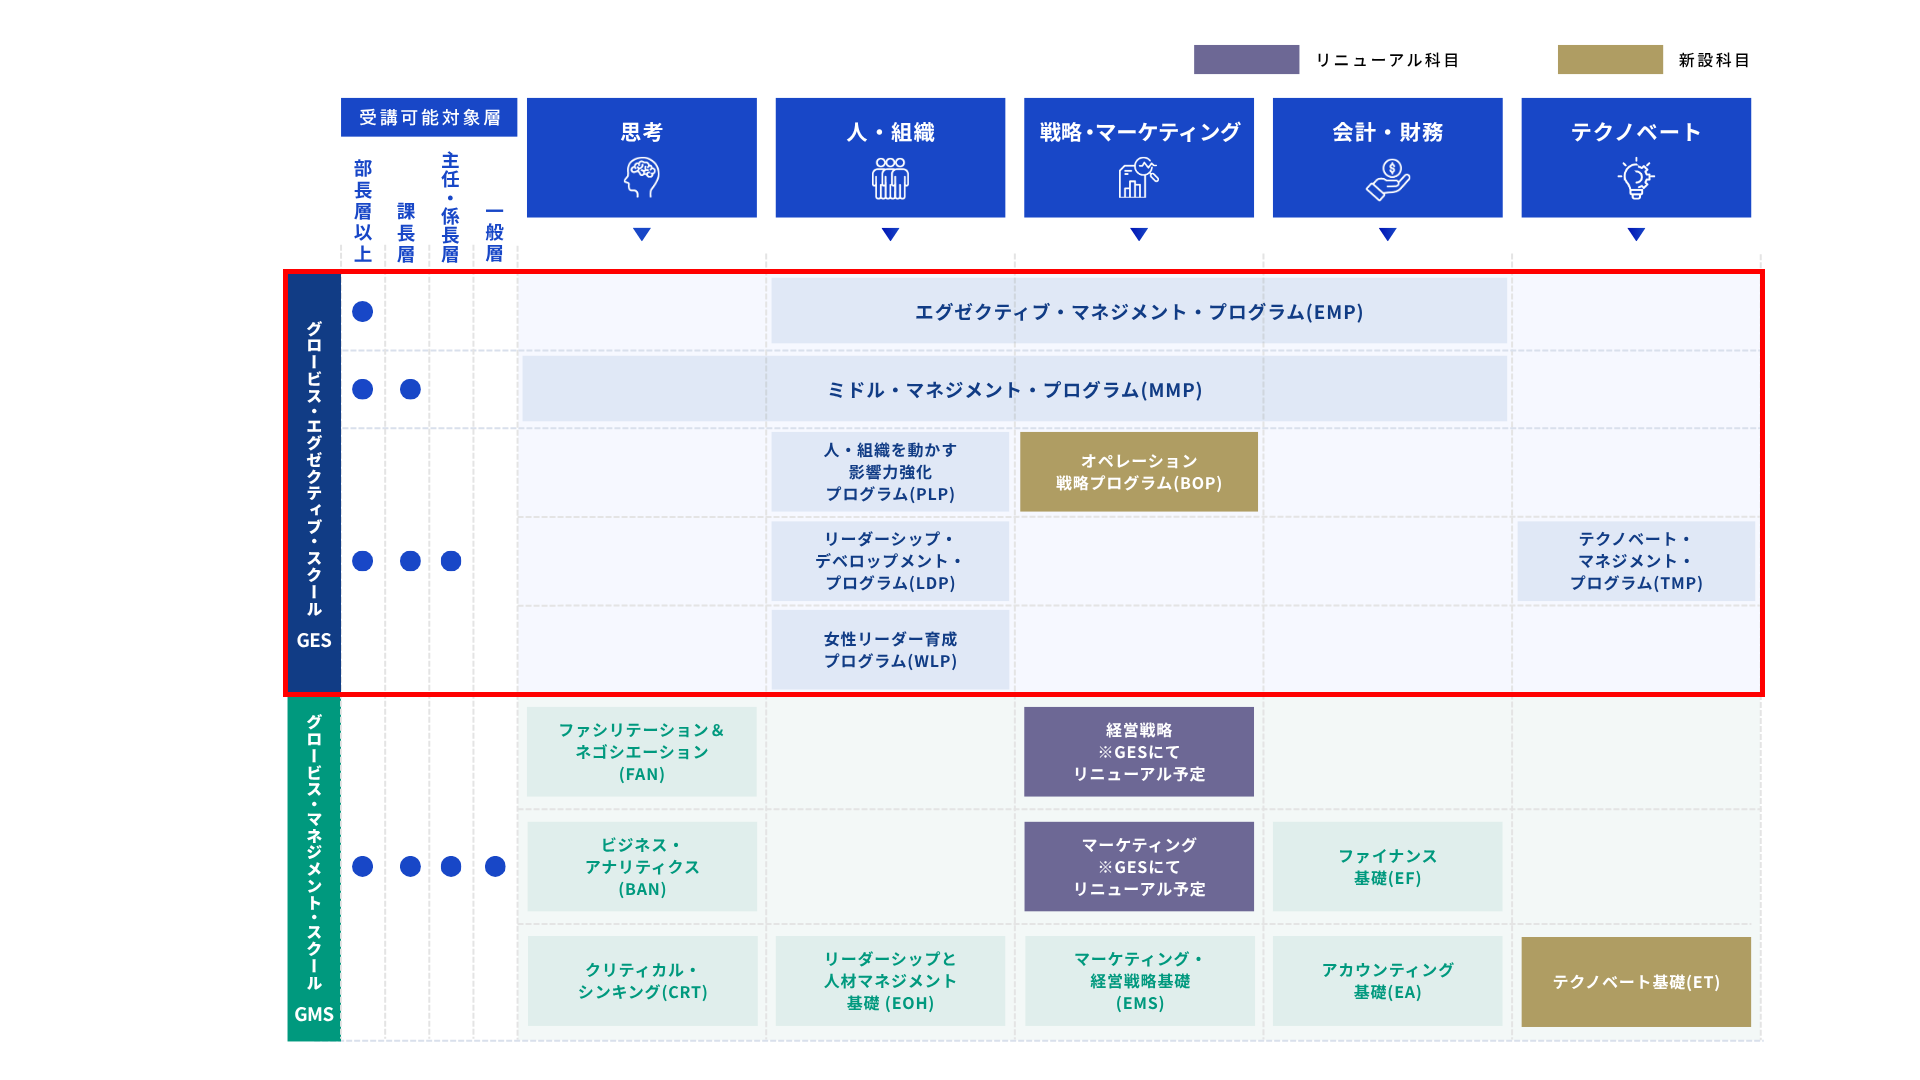Click the people group icon under 人・組織
The image size is (1920, 1080).
click(890, 178)
